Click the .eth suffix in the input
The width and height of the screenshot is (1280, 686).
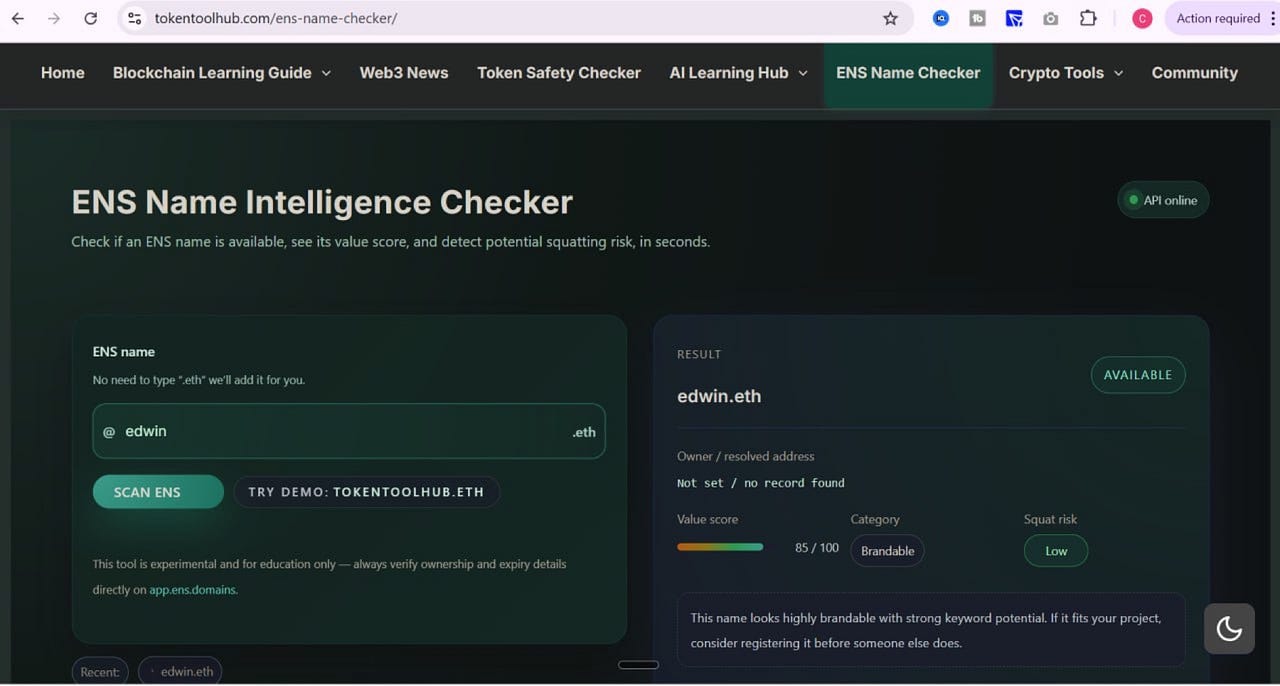(584, 432)
